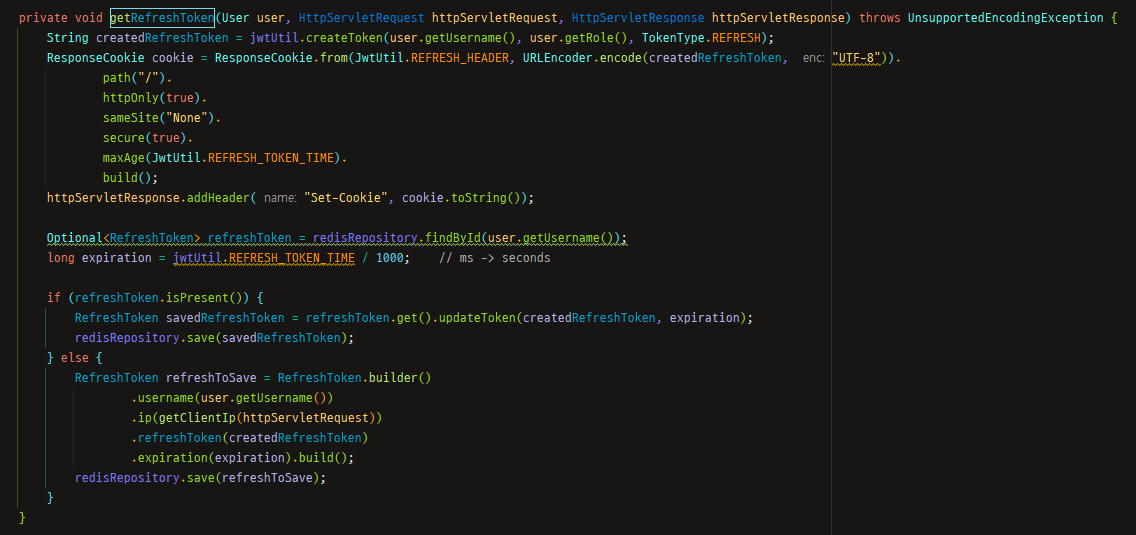Click the URLEncoder class reference
The width and height of the screenshot is (1136, 535).
(x=559, y=57)
